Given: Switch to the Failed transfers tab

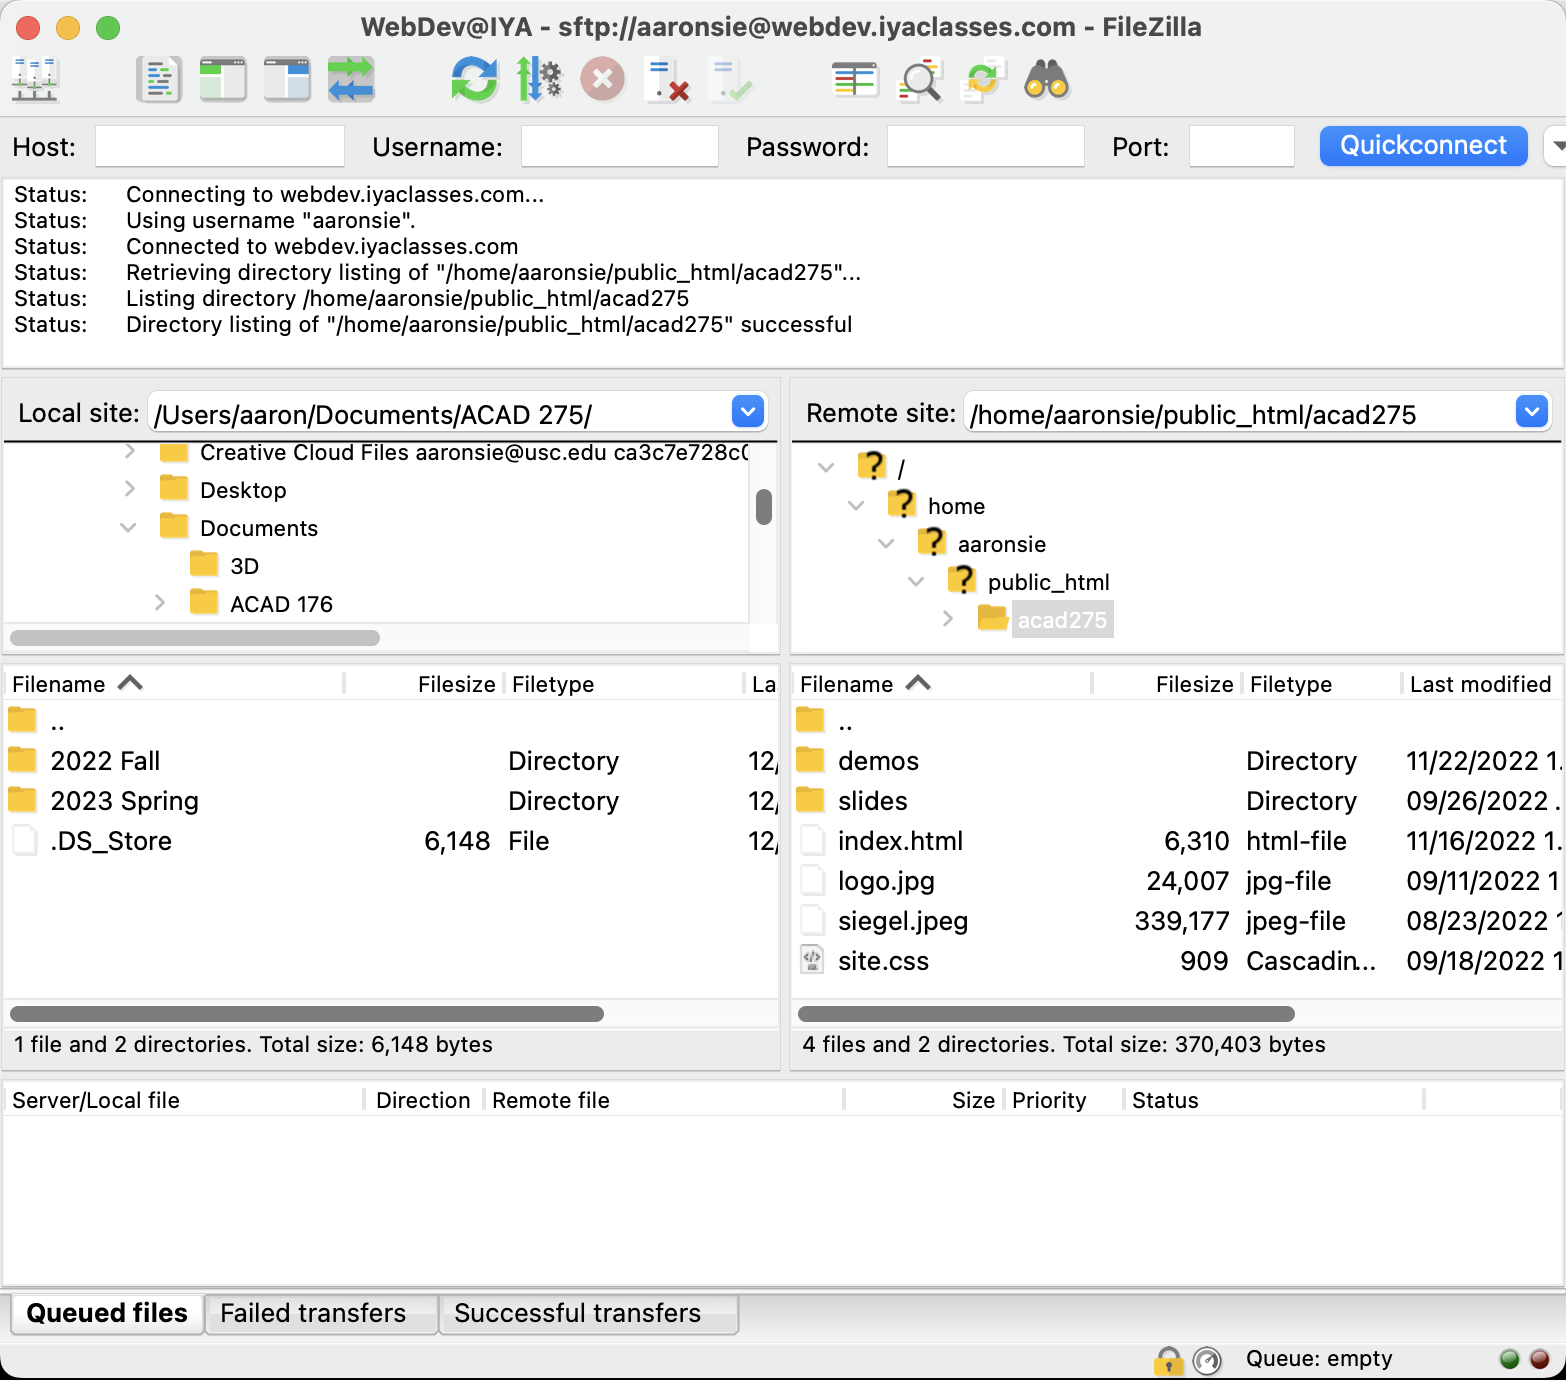Looking at the screenshot, I should click(x=312, y=1313).
